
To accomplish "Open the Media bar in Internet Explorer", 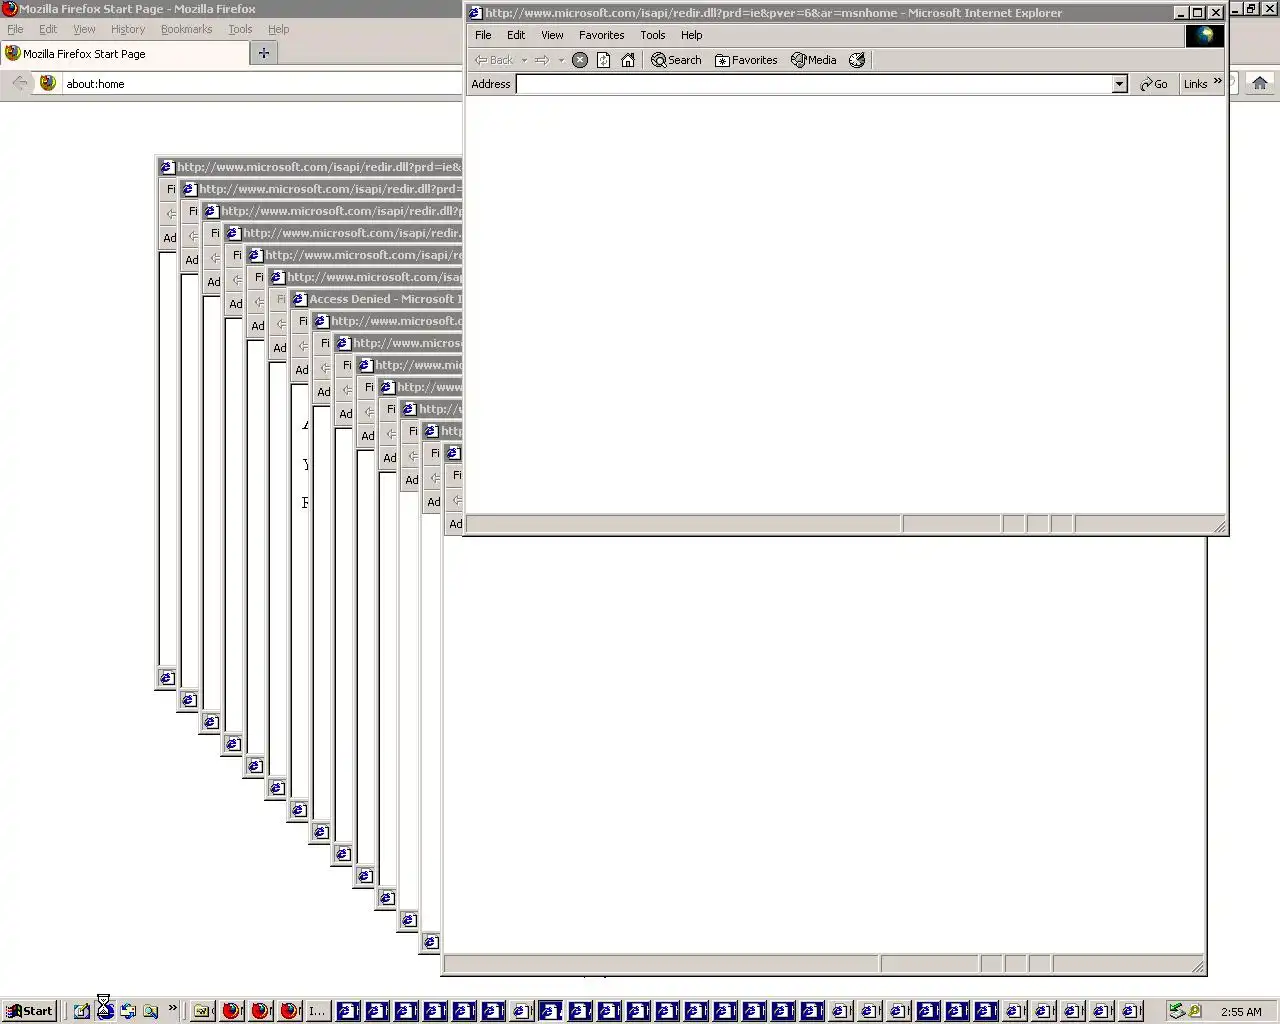I will (x=814, y=60).
